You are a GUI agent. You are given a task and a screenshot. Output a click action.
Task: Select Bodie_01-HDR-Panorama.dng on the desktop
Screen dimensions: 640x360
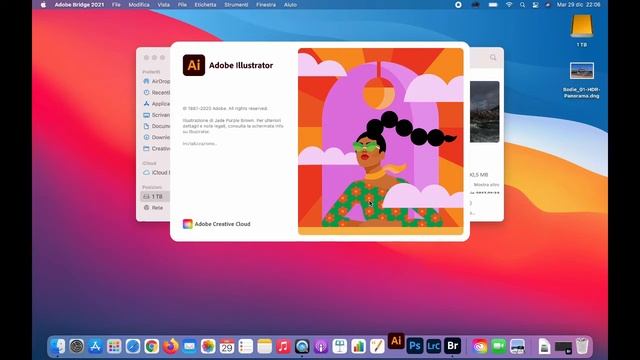point(582,80)
